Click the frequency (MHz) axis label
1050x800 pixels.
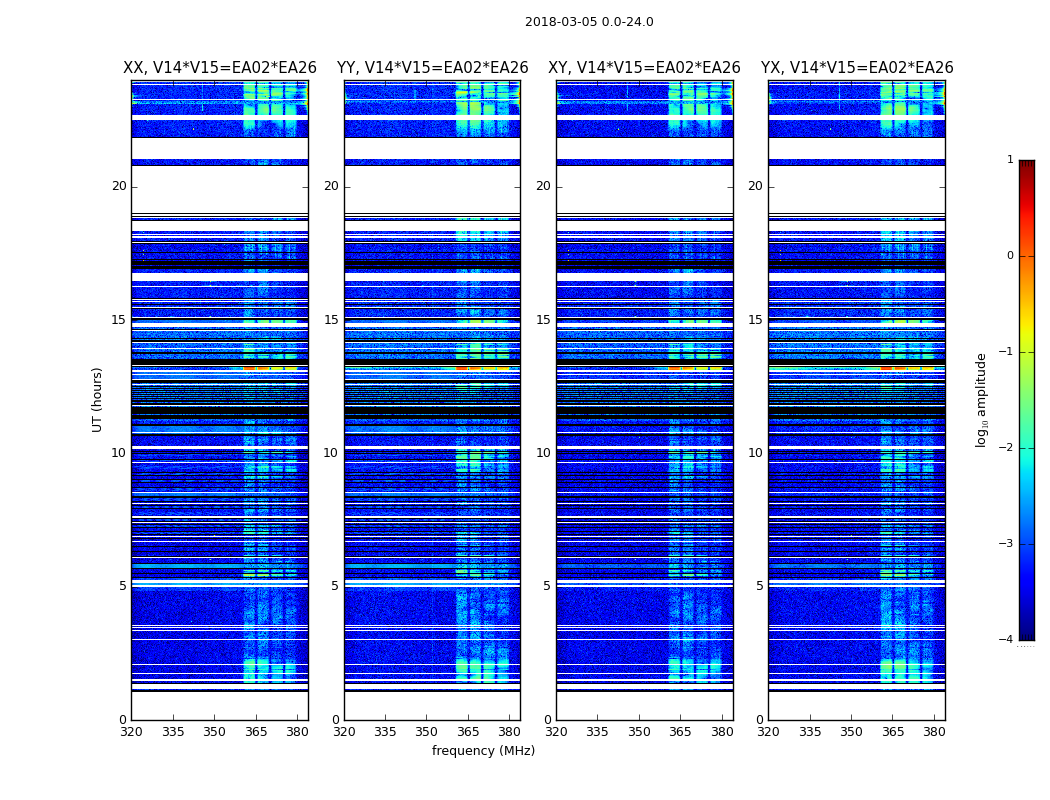[483, 750]
